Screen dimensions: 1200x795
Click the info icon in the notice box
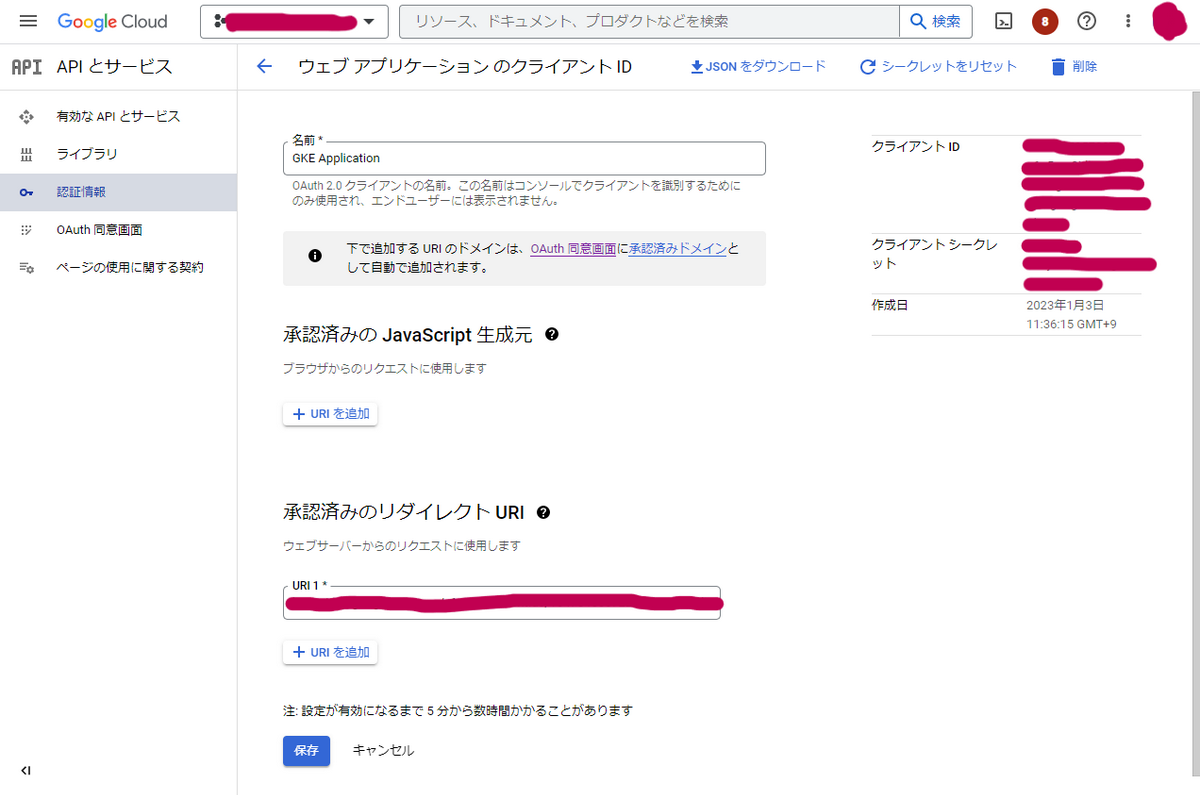(315, 256)
